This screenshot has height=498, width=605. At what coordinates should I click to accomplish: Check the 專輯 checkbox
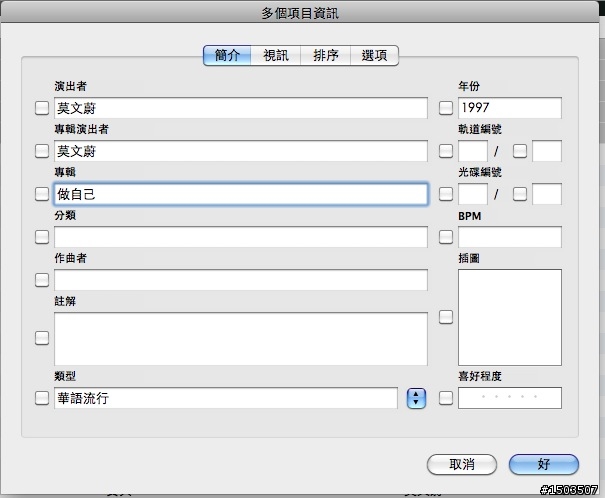click(x=42, y=194)
